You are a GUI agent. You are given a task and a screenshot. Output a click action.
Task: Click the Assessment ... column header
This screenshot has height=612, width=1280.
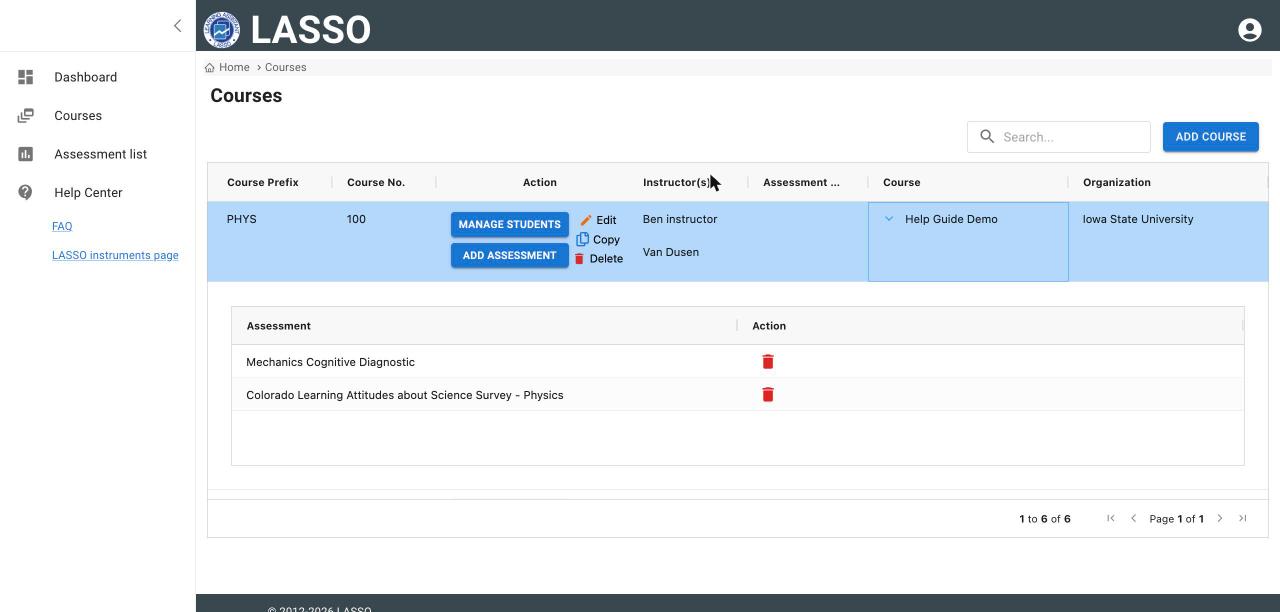pyautogui.click(x=802, y=183)
